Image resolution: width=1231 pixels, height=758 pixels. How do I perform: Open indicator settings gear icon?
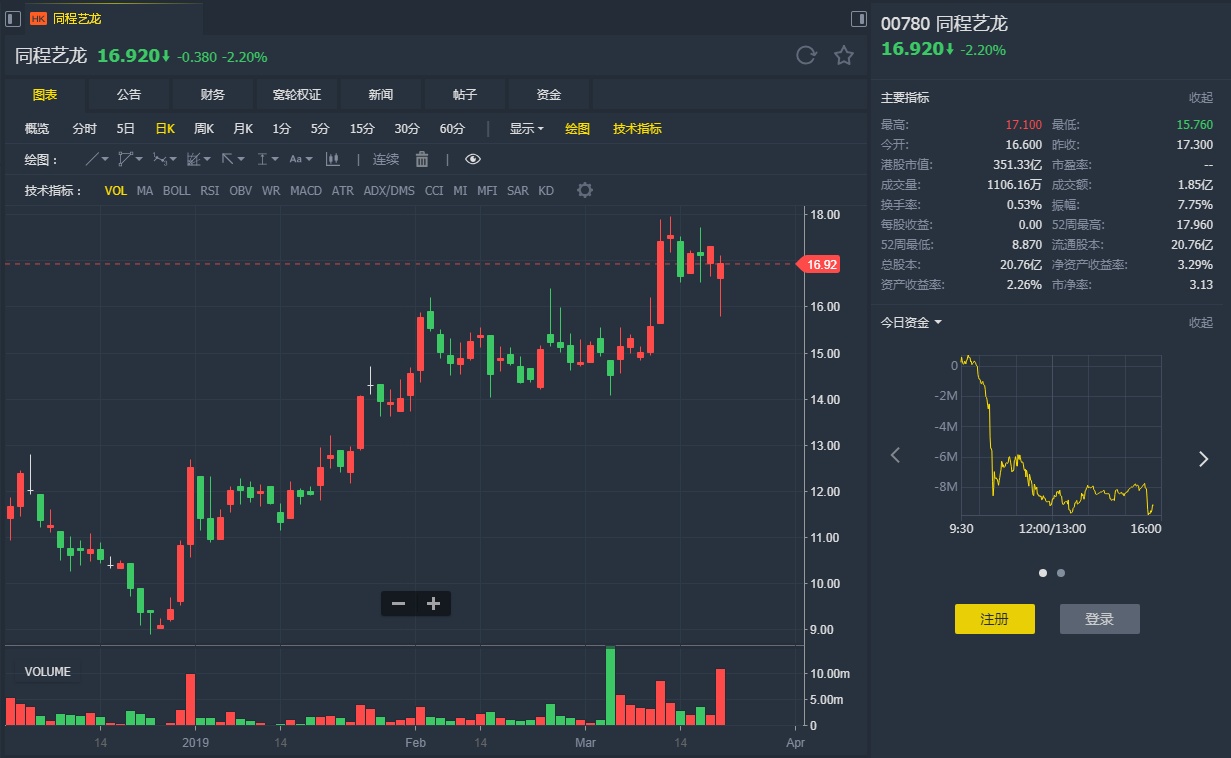pyautogui.click(x=585, y=190)
